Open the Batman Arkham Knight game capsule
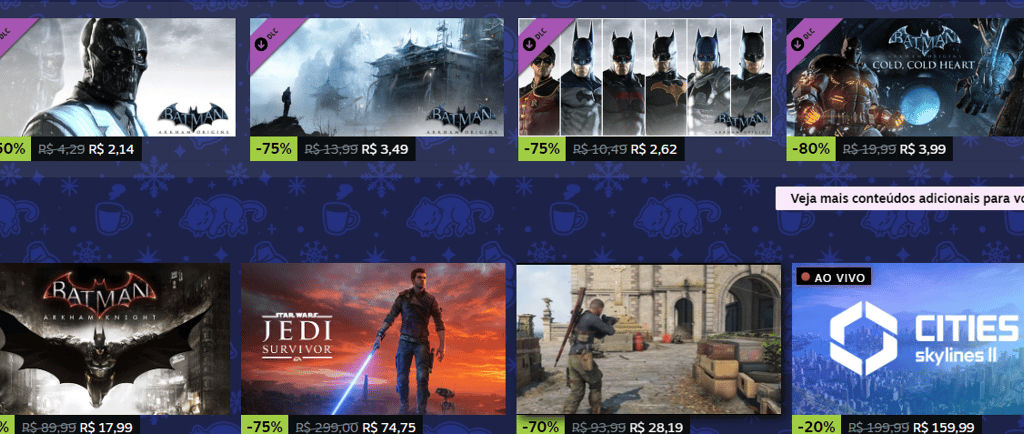Screen dimensions: 1024x434 pos(115,339)
